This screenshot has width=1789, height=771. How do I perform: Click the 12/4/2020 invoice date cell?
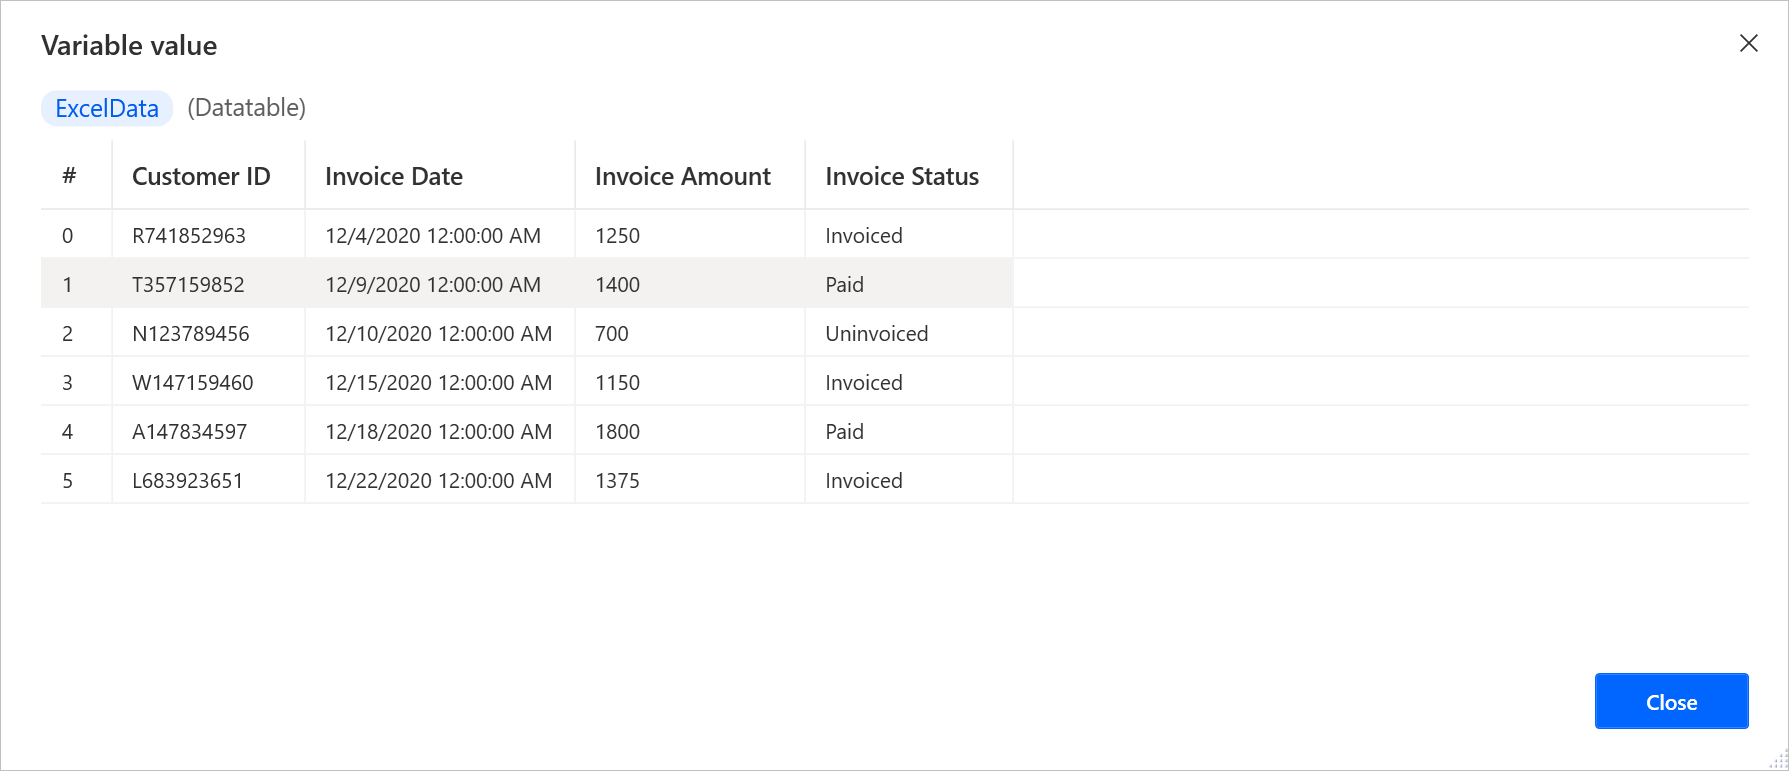(x=433, y=236)
